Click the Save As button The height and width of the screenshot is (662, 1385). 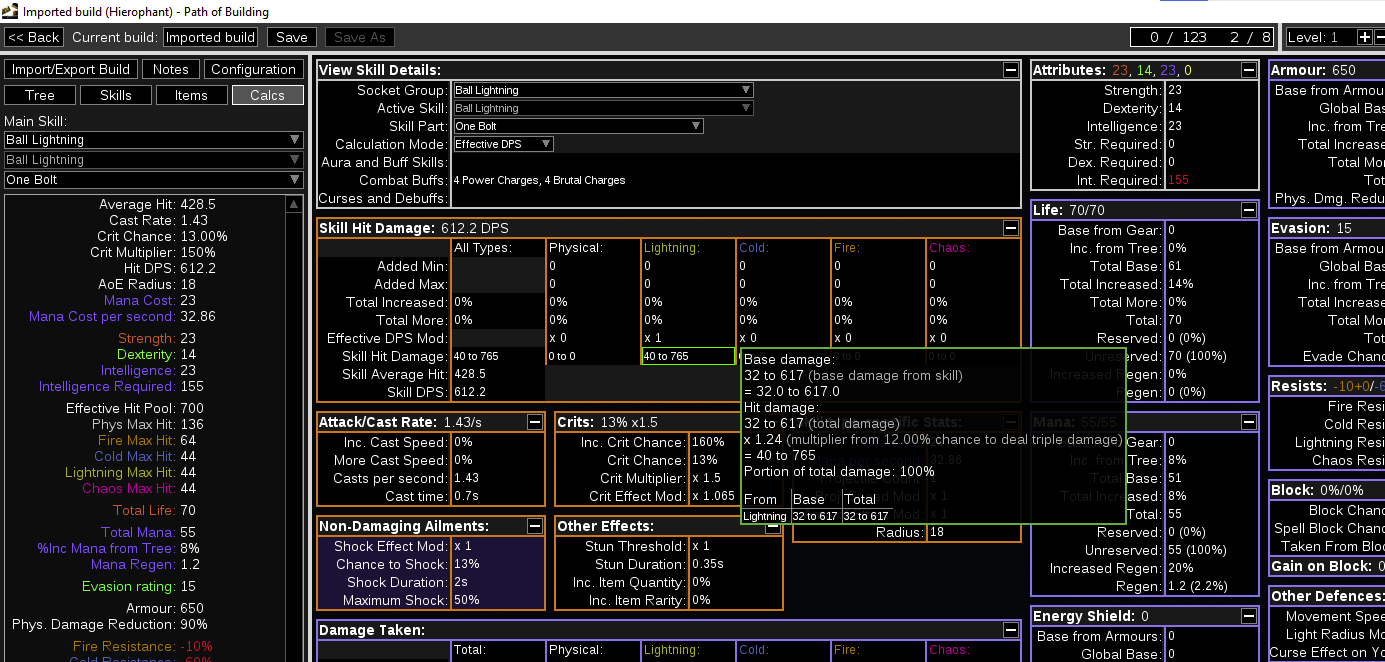(x=359, y=37)
